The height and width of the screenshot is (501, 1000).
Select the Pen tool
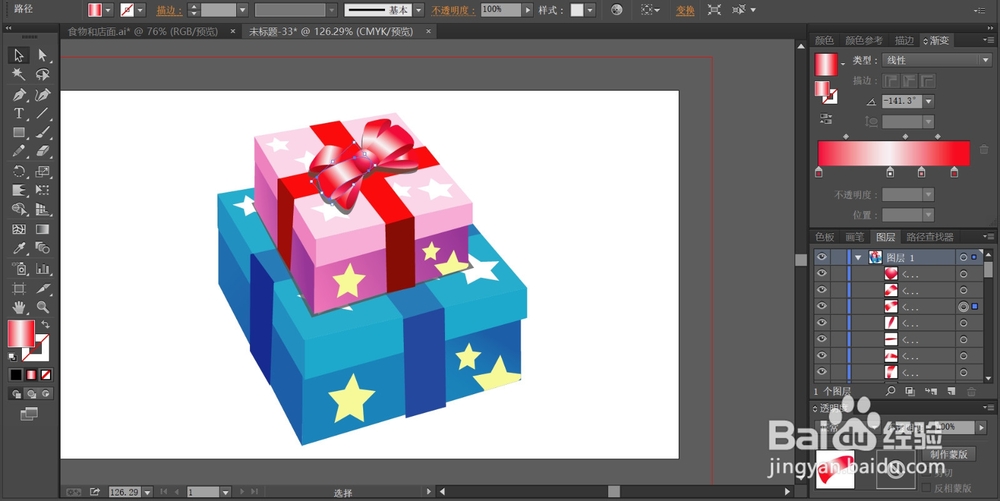[18, 95]
